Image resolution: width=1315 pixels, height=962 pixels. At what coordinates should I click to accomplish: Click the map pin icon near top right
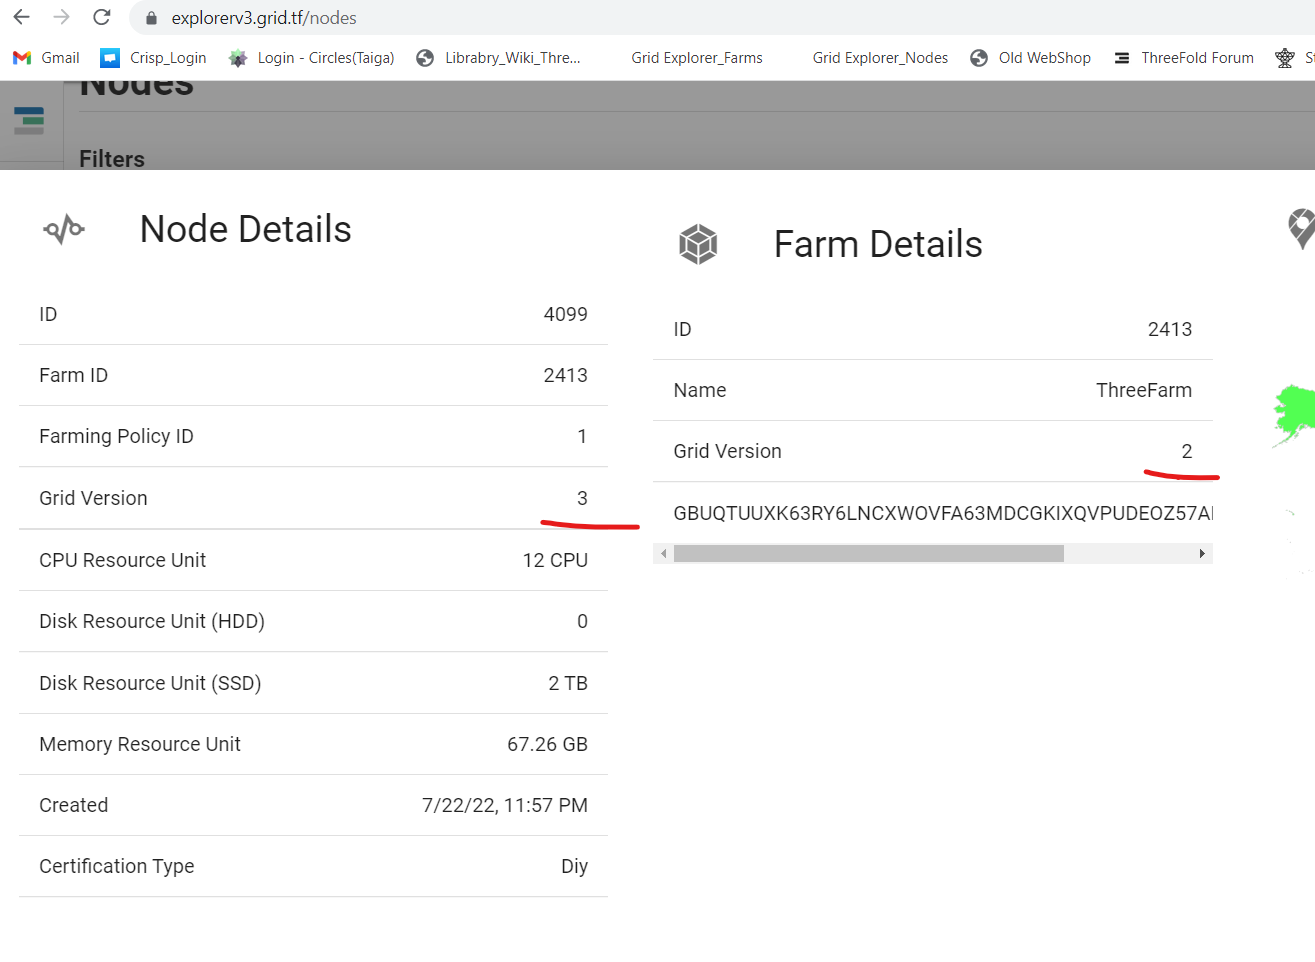[1300, 228]
